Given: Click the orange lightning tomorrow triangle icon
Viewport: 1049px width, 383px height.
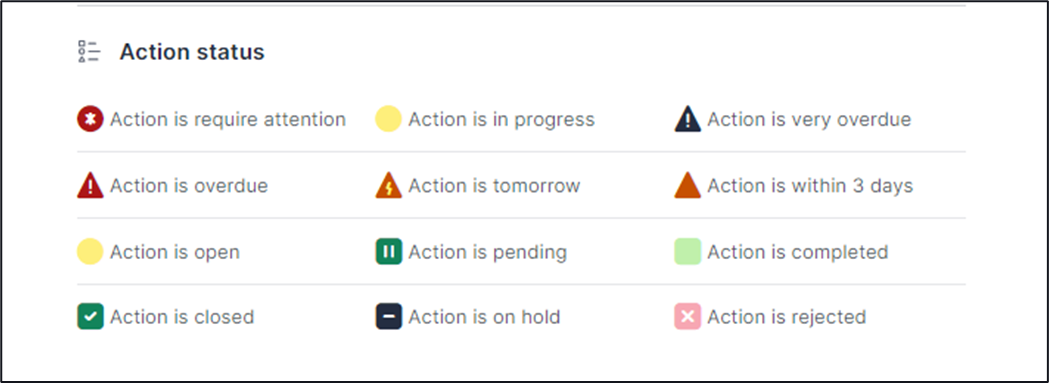Looking at the screenshot, I should click(x=389, y=185).
